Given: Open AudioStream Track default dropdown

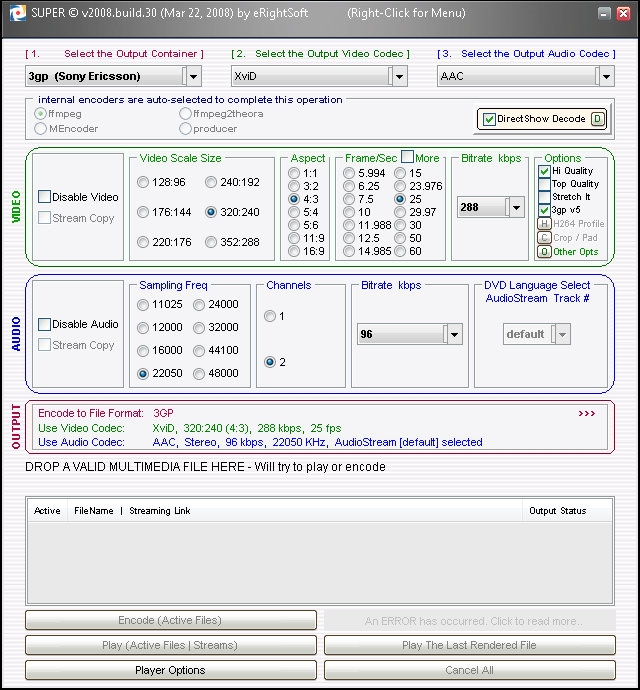Looking at the screenshot, I should [562, 334].
